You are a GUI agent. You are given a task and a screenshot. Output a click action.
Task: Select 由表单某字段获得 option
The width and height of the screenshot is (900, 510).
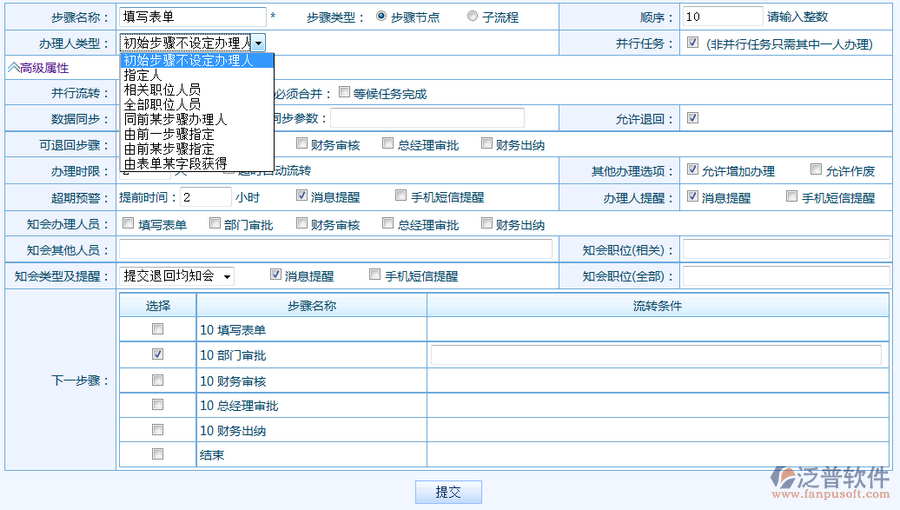175,163
